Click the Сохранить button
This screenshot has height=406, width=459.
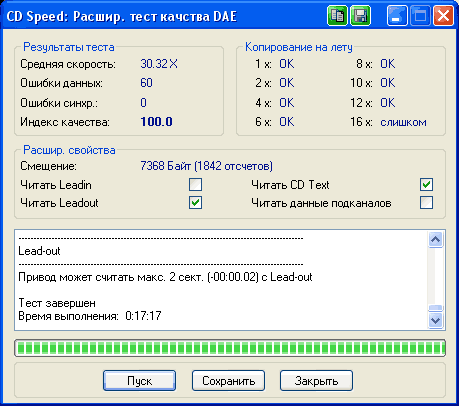coord(228,380)
